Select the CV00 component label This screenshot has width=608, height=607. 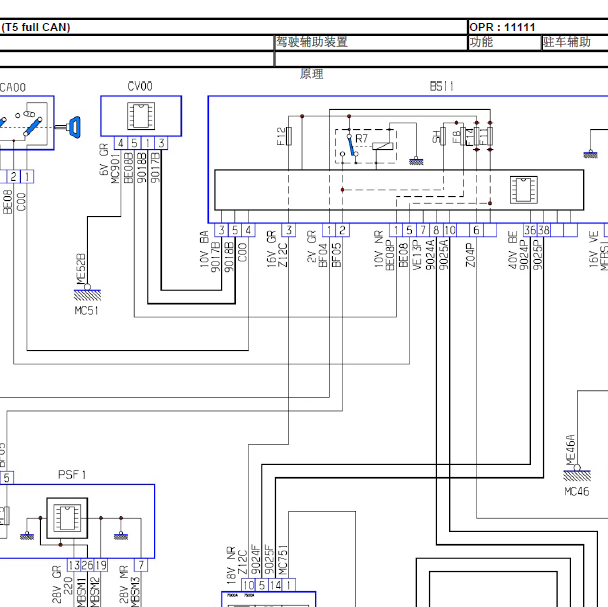(140, 86)
